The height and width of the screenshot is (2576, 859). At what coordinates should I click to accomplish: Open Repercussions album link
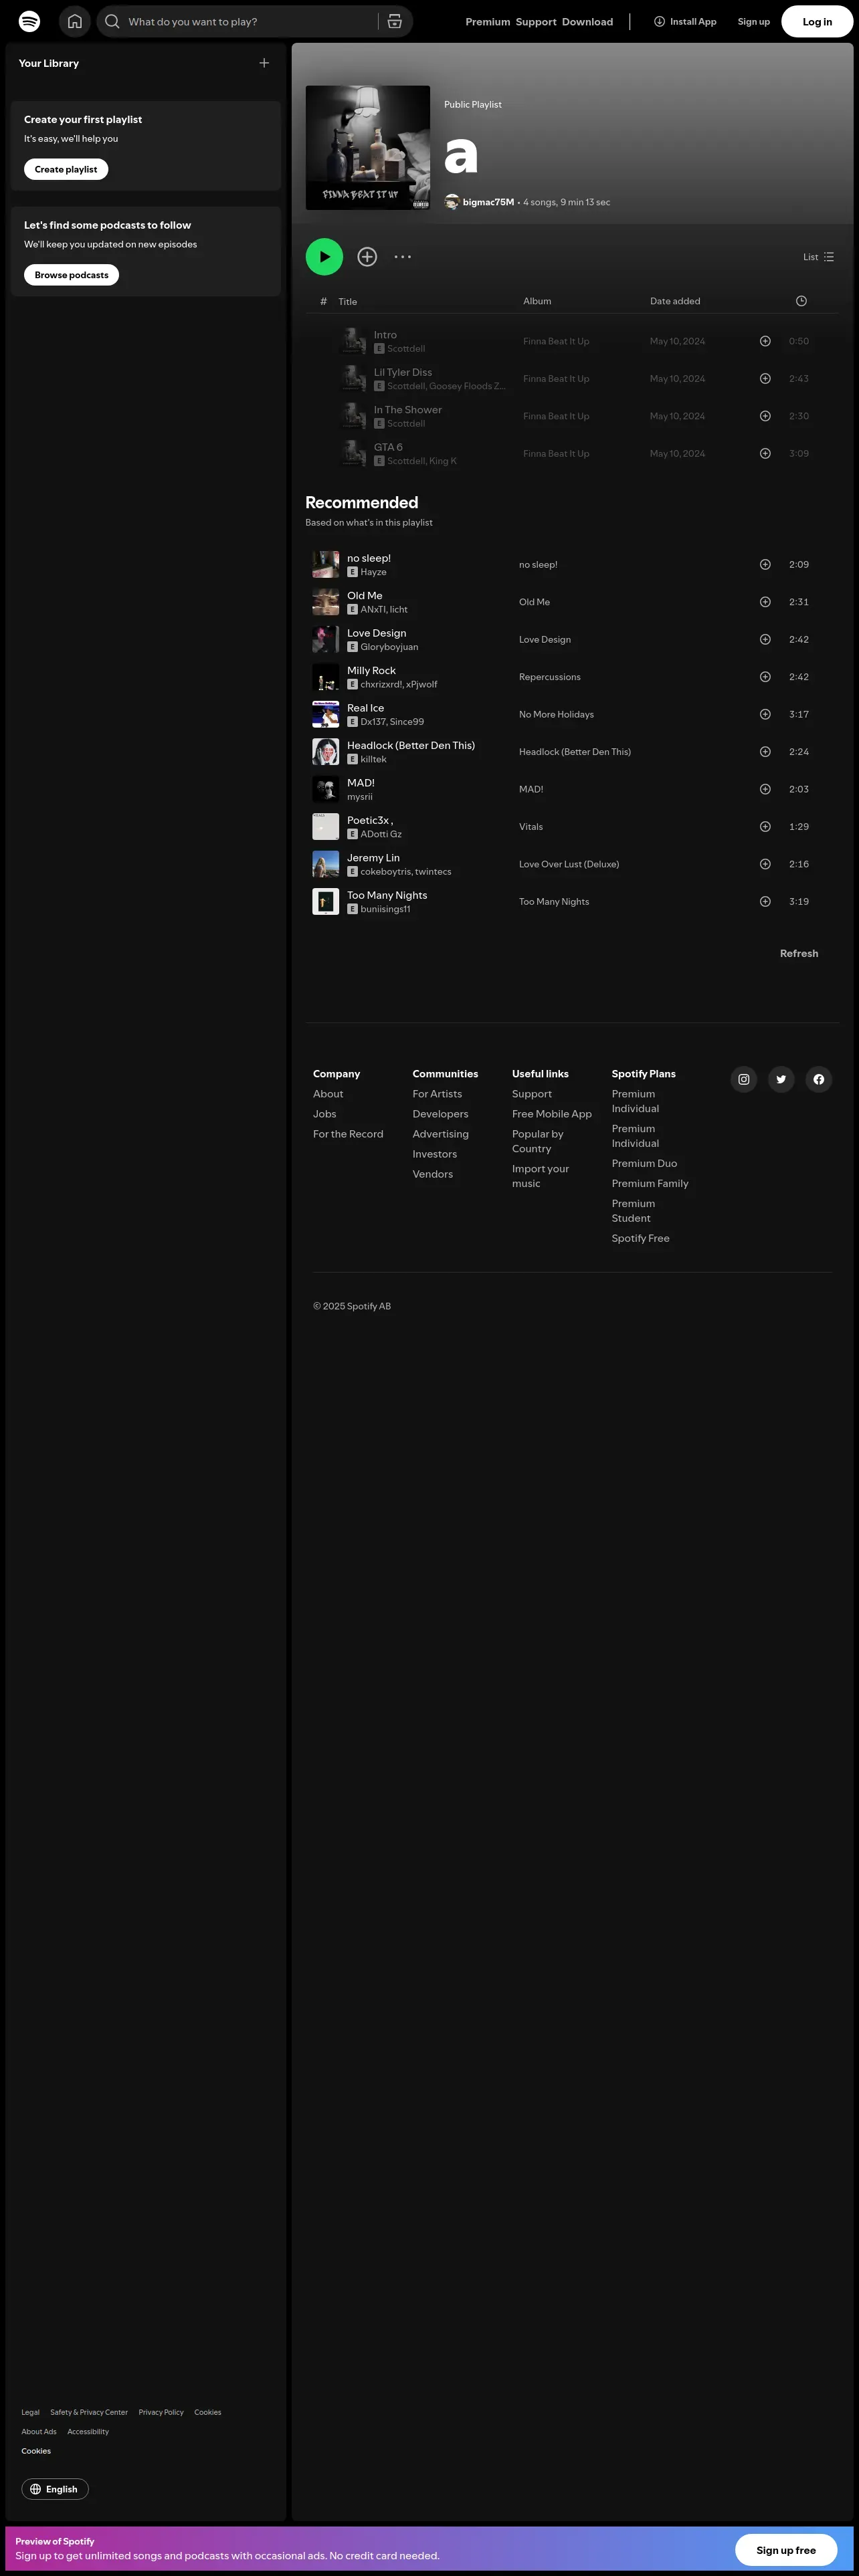(x=549, y=677)
